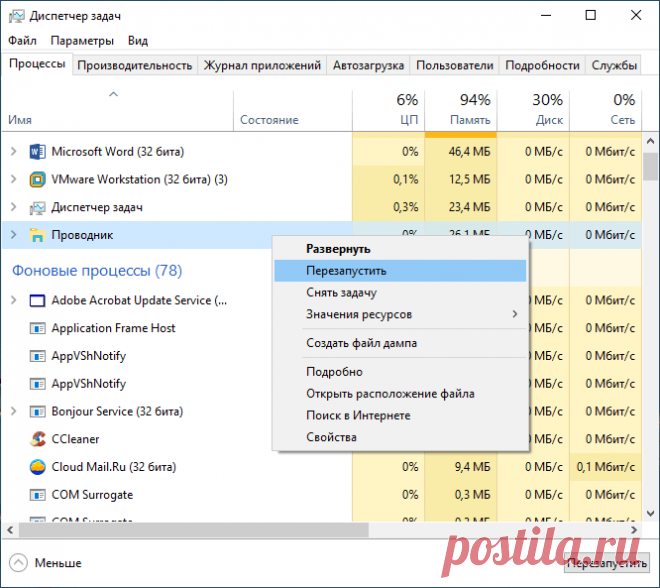Image resolution: width=660 pixels, height=588 pixels.
Task: Click the Проводник folder icon
Action: tap(37, 235)
